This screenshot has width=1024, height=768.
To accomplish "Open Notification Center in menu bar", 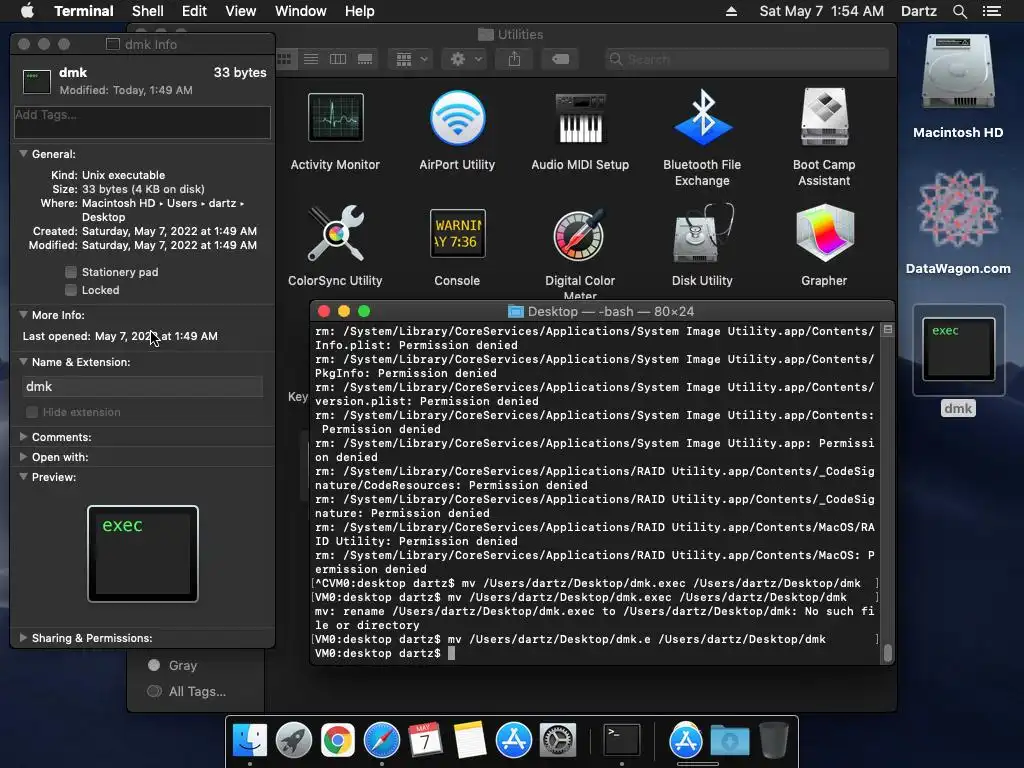I will click(x=991, y=11).
